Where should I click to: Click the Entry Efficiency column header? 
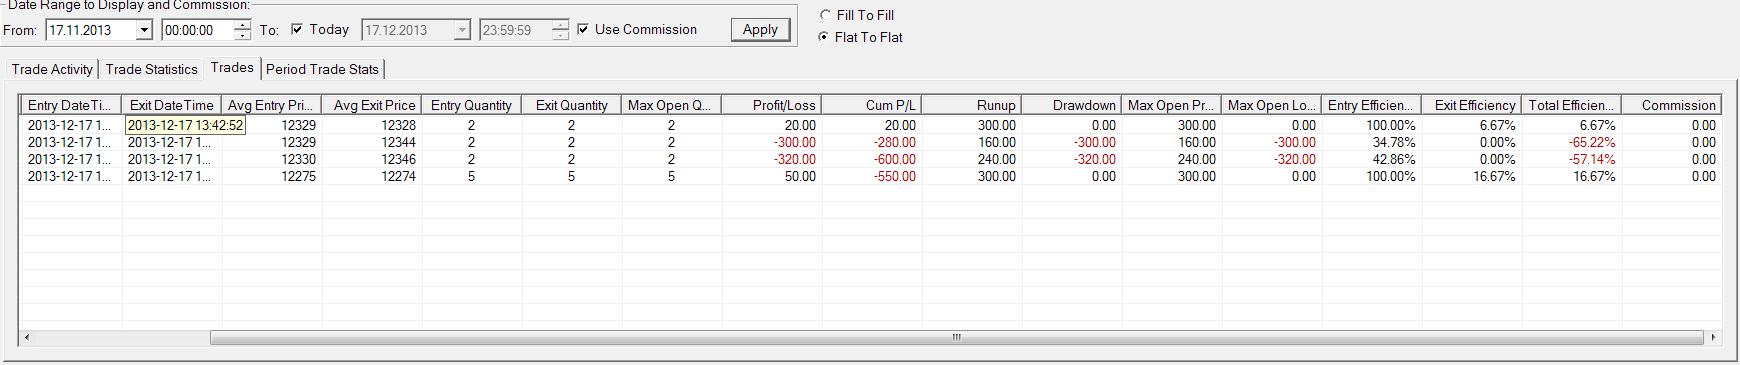tap(1371, 105)
